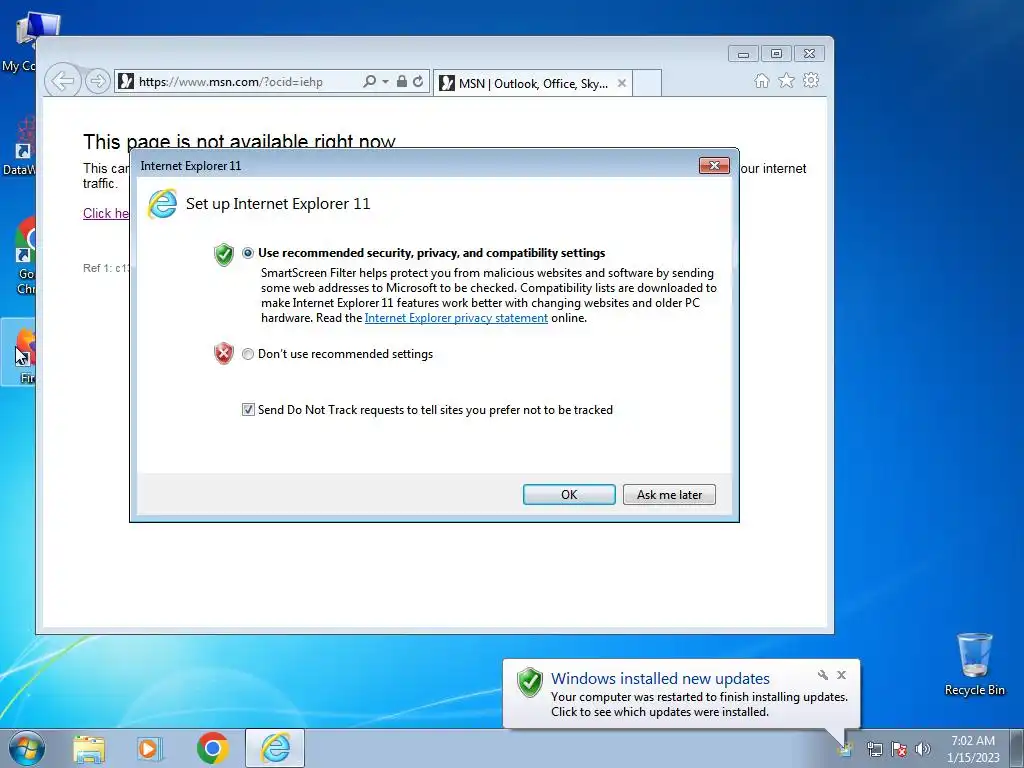The height and width of the screenshot is (768, 1024).
Task: Open Action Center flag in tray
Action: [899, 749]
